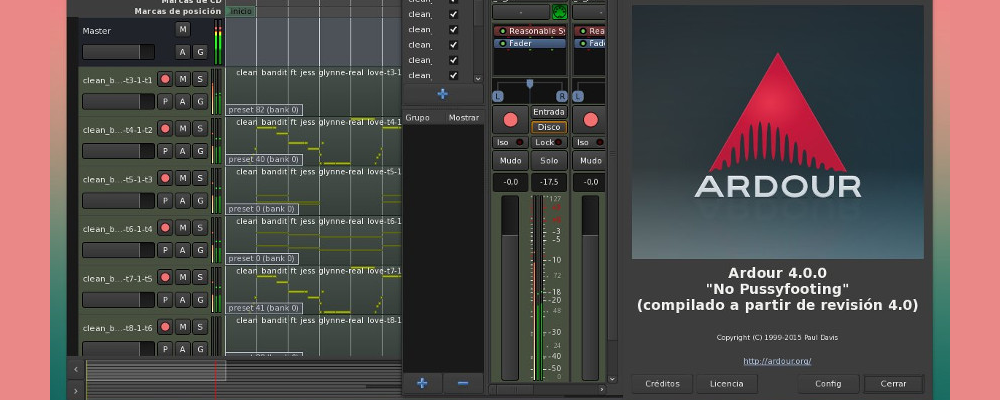Click the Config button in About dialog
This screenshot has width=1000, height=400.
pyautogui.click(x=828, y=384)
